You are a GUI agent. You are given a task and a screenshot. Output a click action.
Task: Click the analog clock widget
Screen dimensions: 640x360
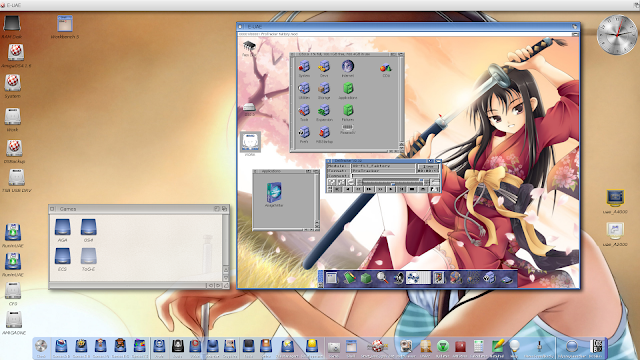pyautogui.click(x=617, y=35)
